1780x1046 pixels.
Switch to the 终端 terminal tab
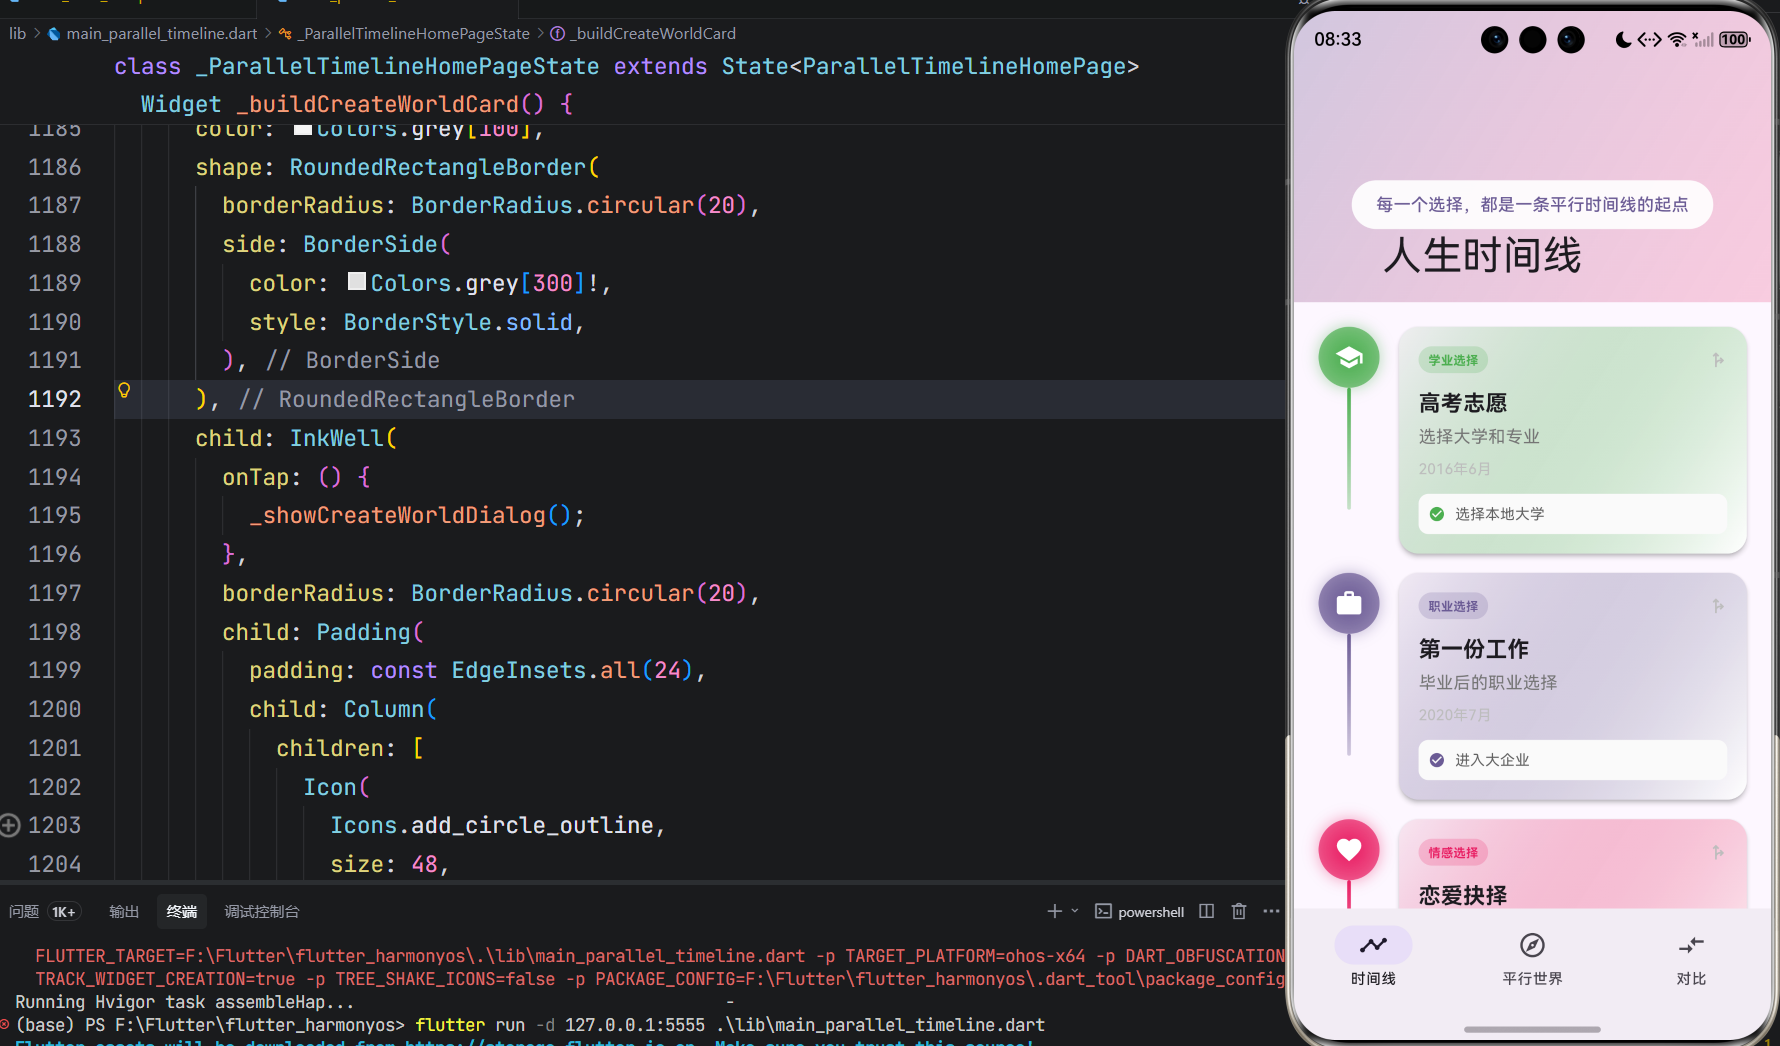tap(182, 912)
